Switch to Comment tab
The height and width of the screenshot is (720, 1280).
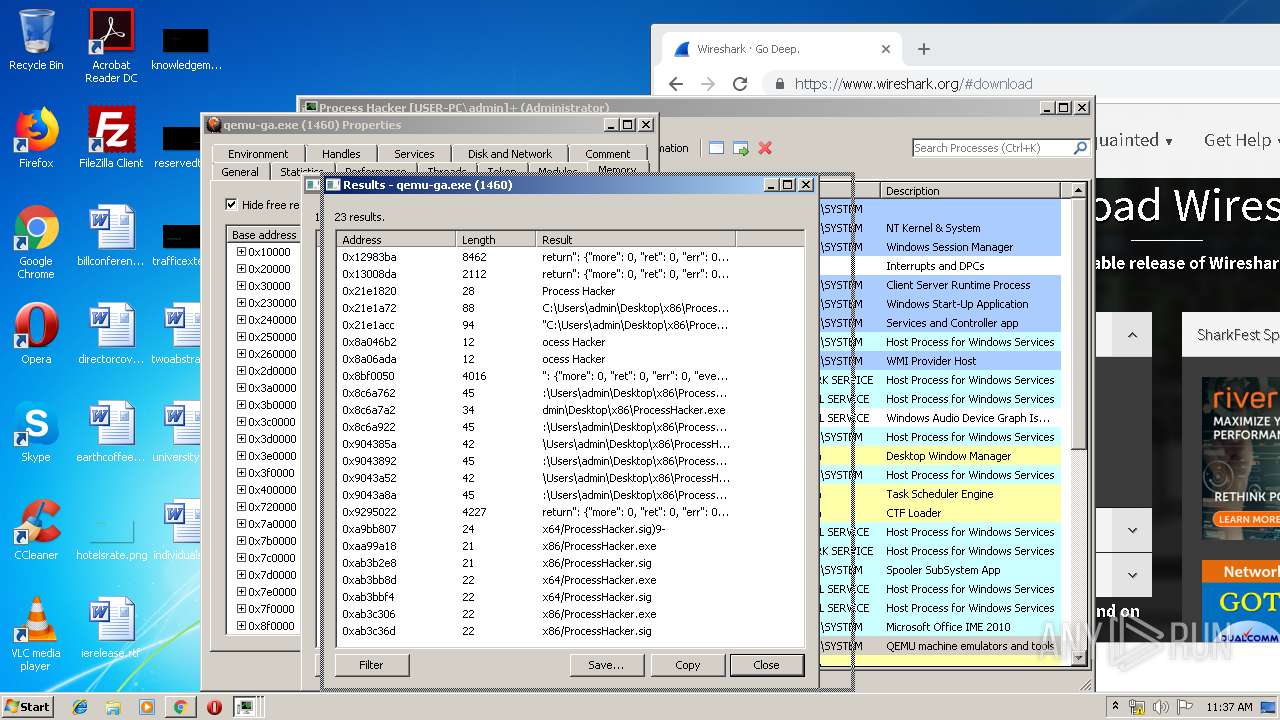(x=608, y=154)
